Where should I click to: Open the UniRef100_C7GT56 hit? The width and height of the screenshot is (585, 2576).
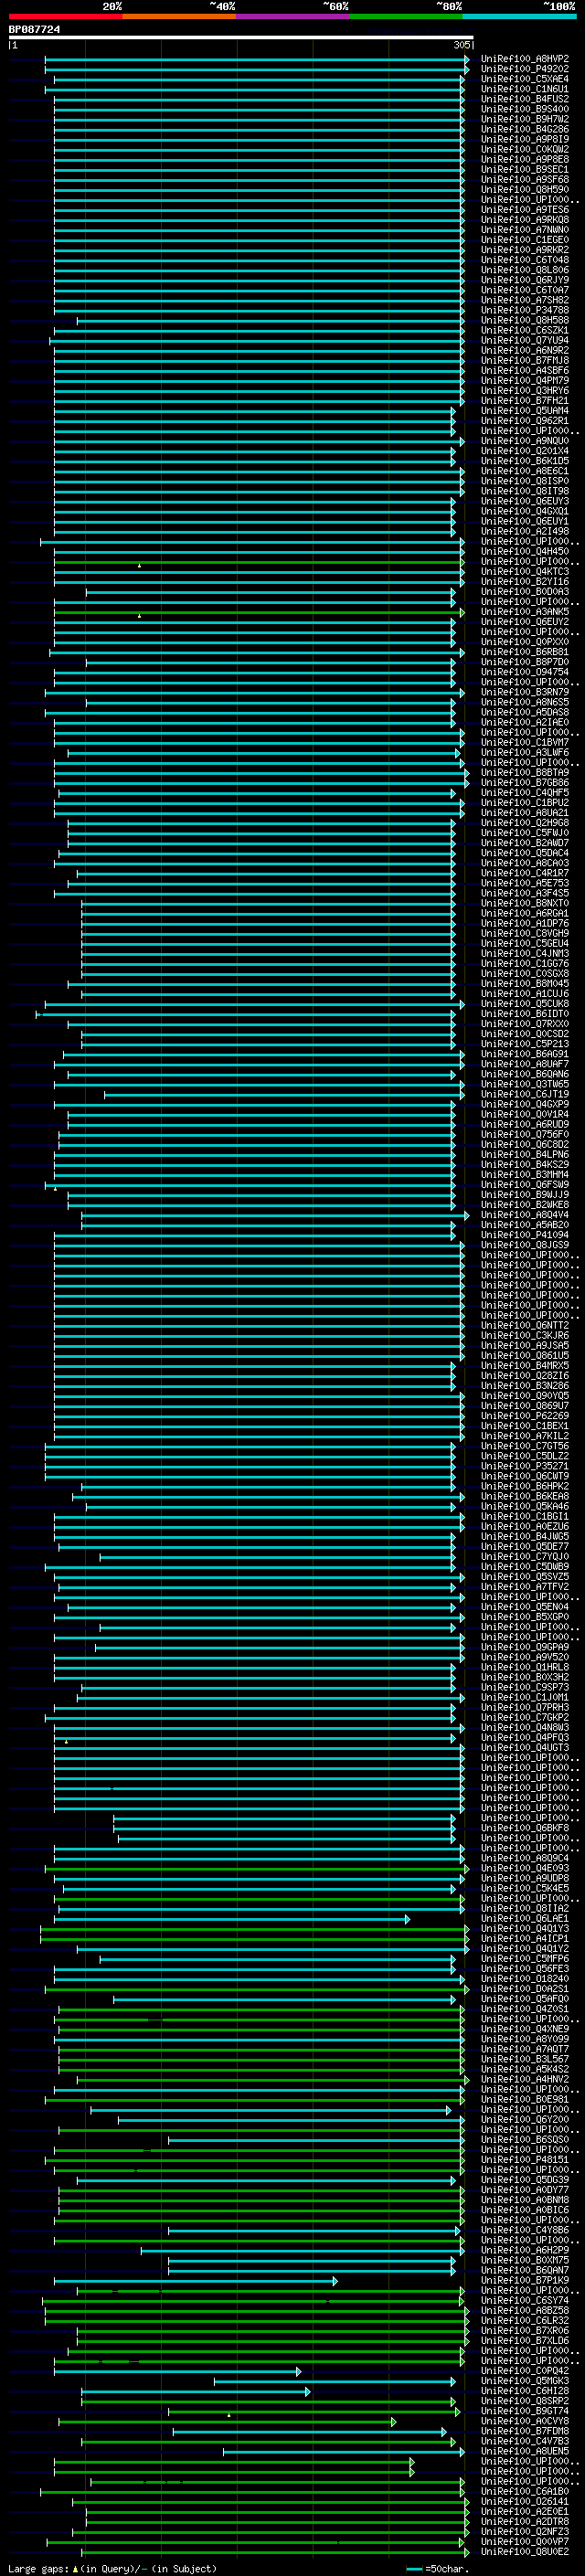pos(525,1445)
